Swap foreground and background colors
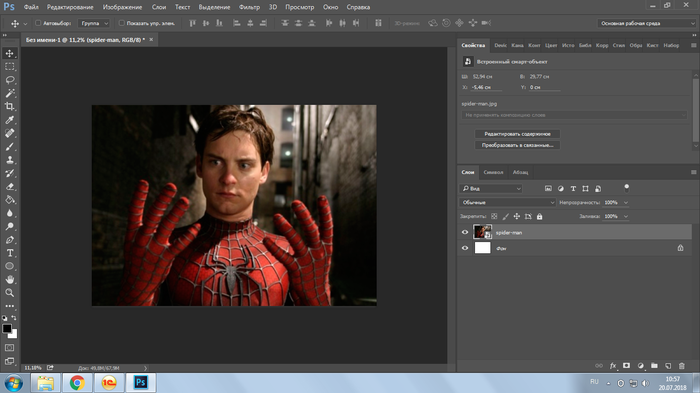 point(14,318)
